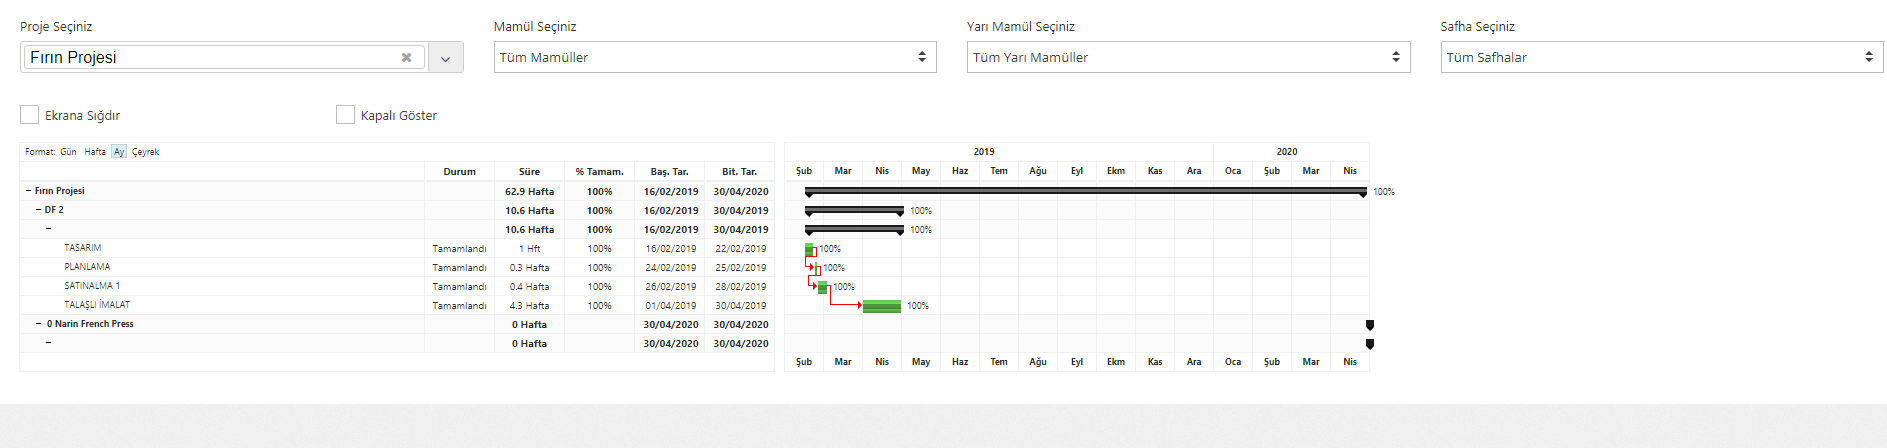The width and height of the screenshot is (1887, 448).
Task: Click the project search input field
Action: click(210, 58)
